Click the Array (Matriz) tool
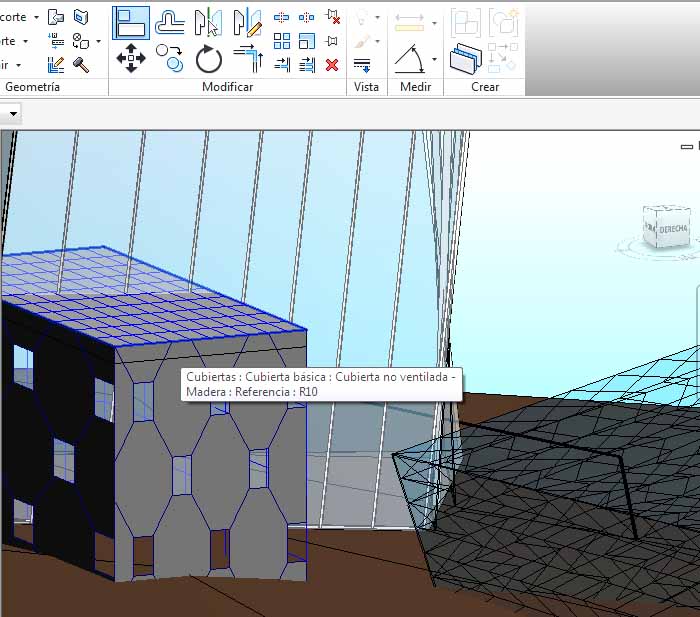Image resolution: width=700 pixels, height=617 pixels. [282, 41]
